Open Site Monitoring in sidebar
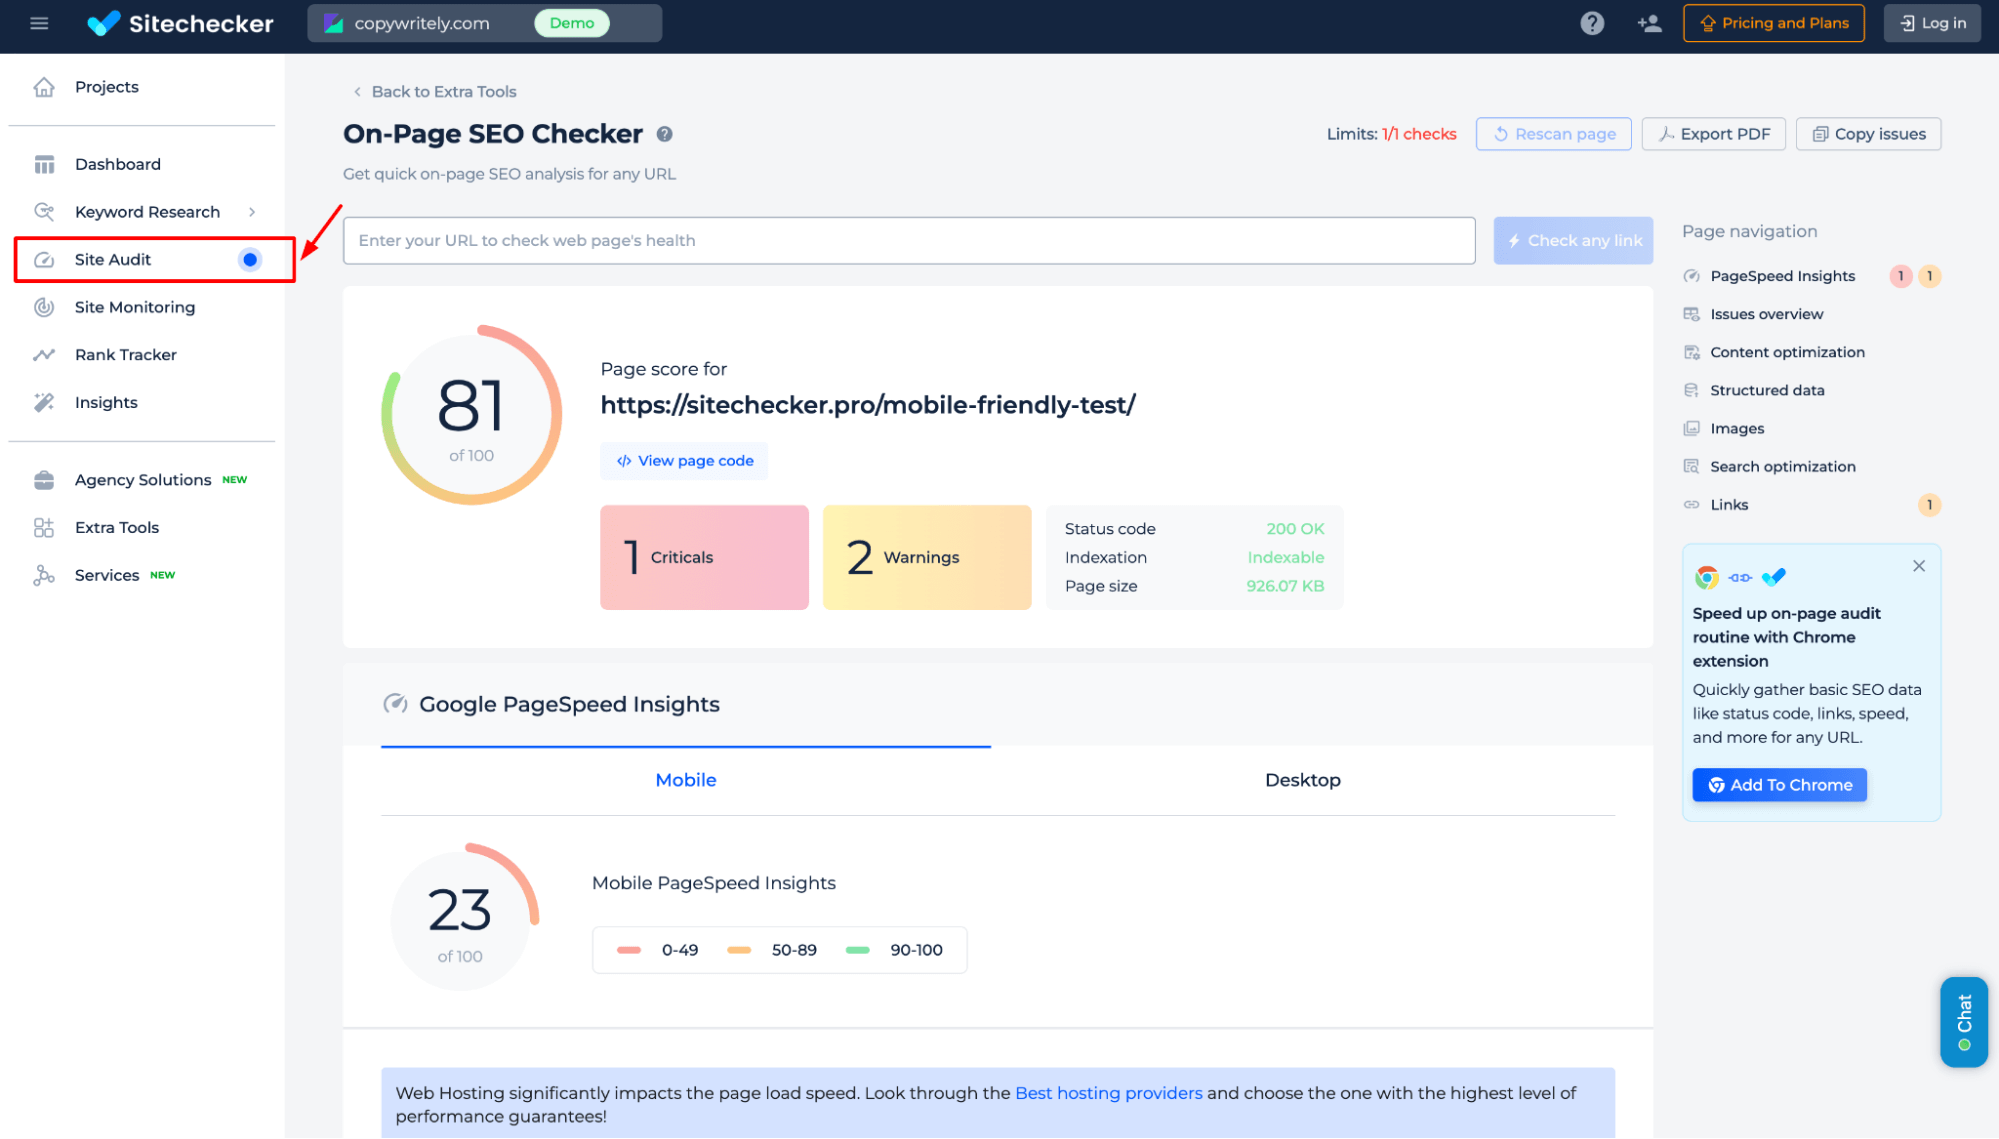This screenshot has height=1139, width=1999. click(x=134, y=307)
